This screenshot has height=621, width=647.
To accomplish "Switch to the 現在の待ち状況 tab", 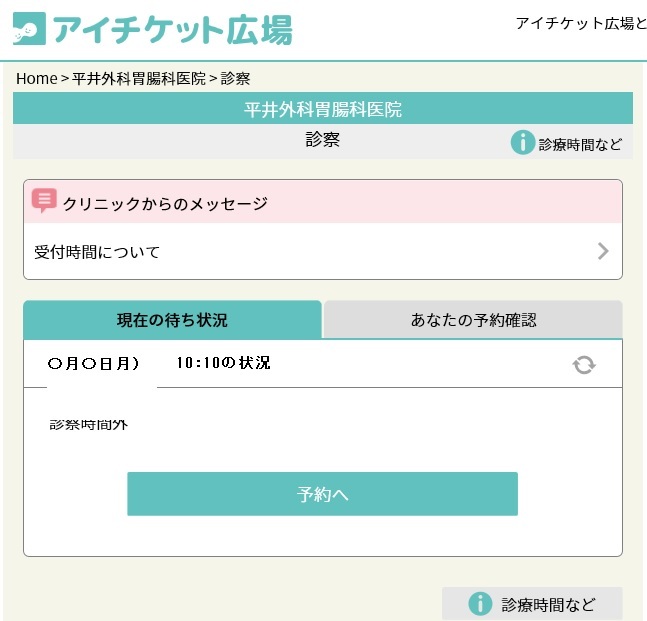I will coord(172,320).
